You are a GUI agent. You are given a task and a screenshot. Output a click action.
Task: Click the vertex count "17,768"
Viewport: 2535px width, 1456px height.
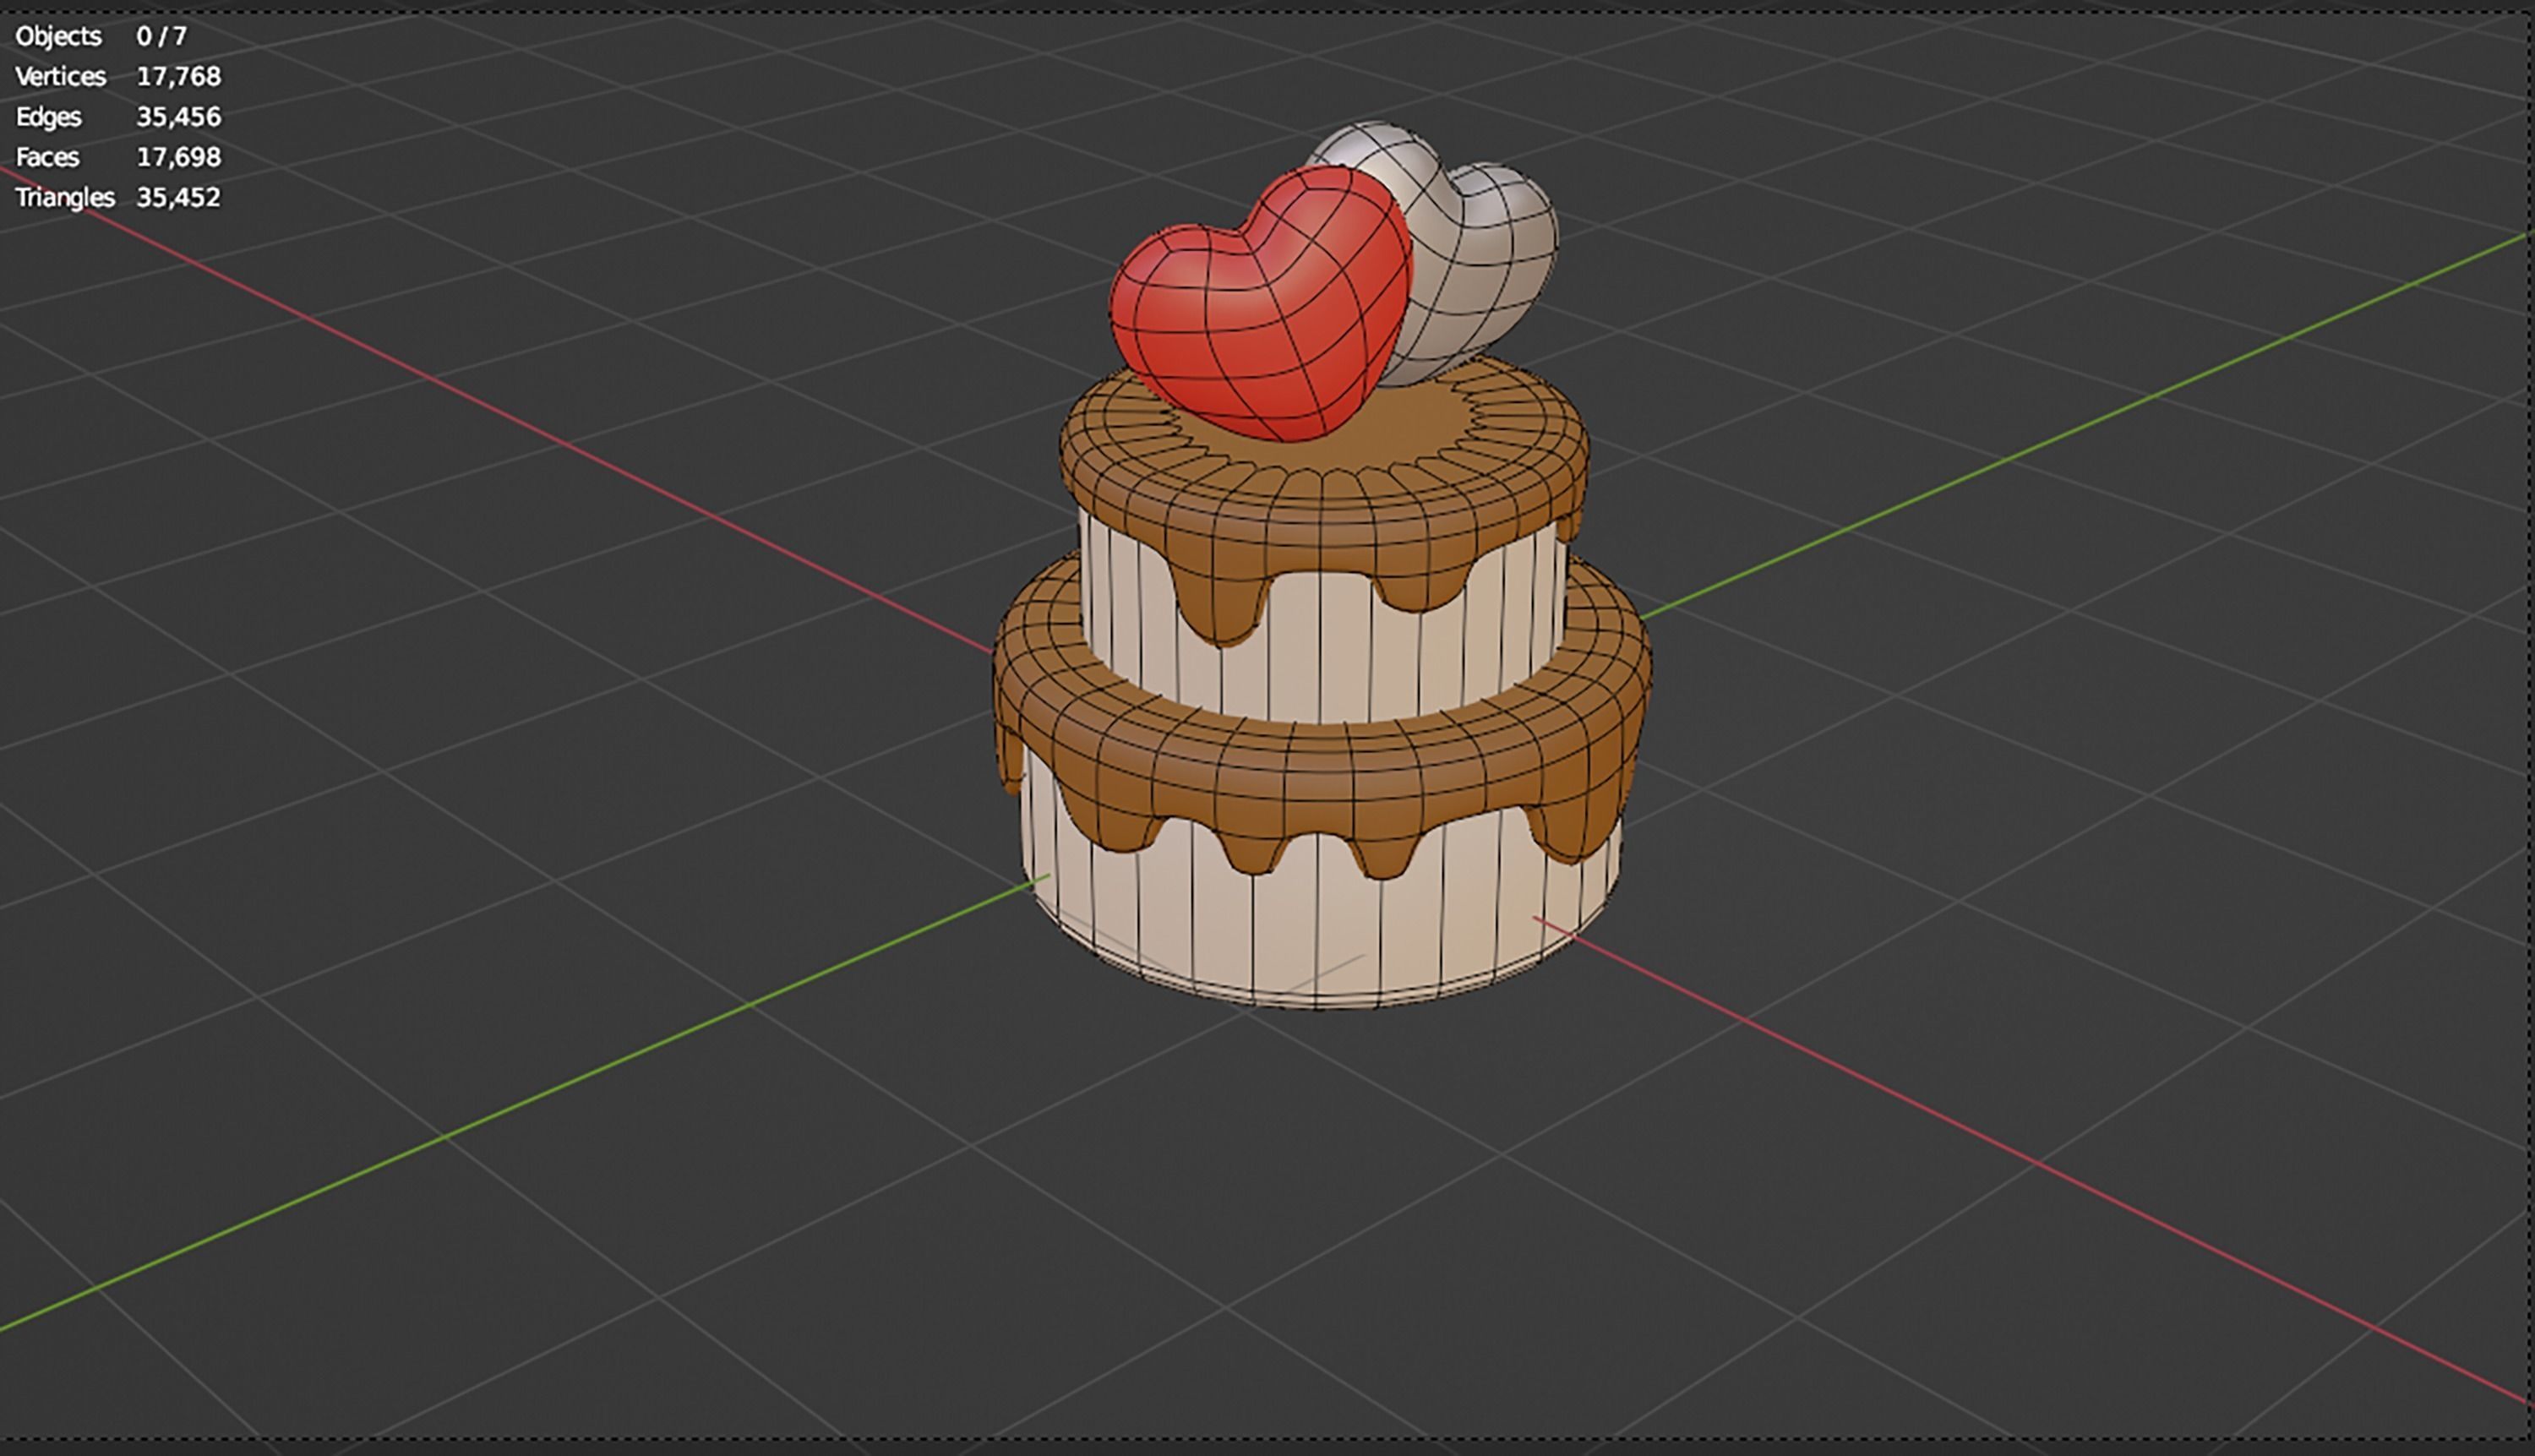[179, 77]
